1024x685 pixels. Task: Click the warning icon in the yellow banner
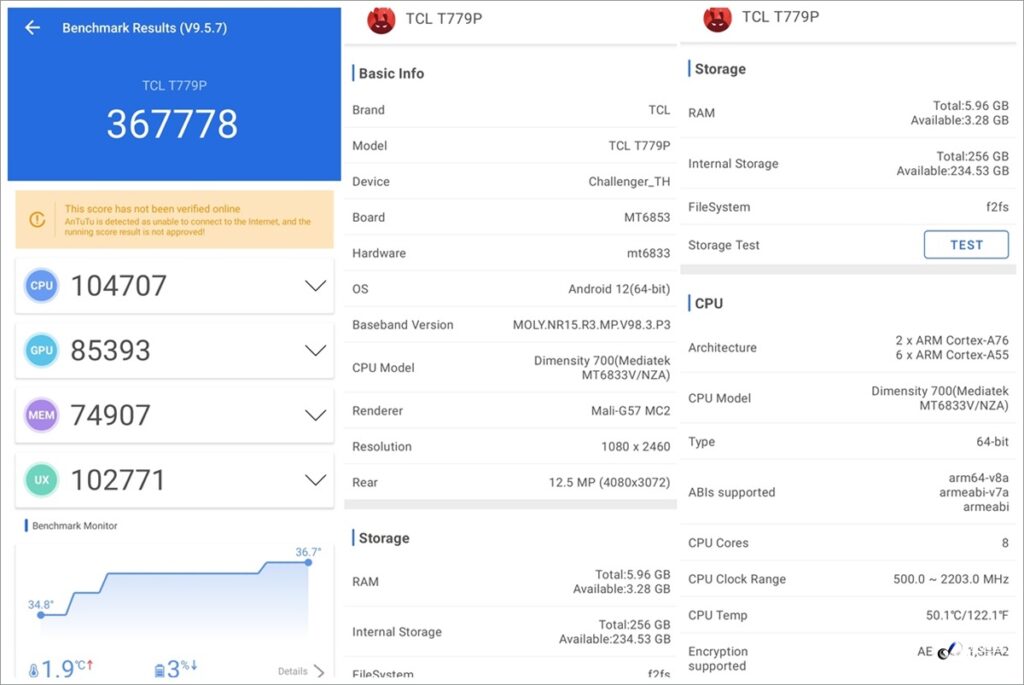tap(38, 219)
